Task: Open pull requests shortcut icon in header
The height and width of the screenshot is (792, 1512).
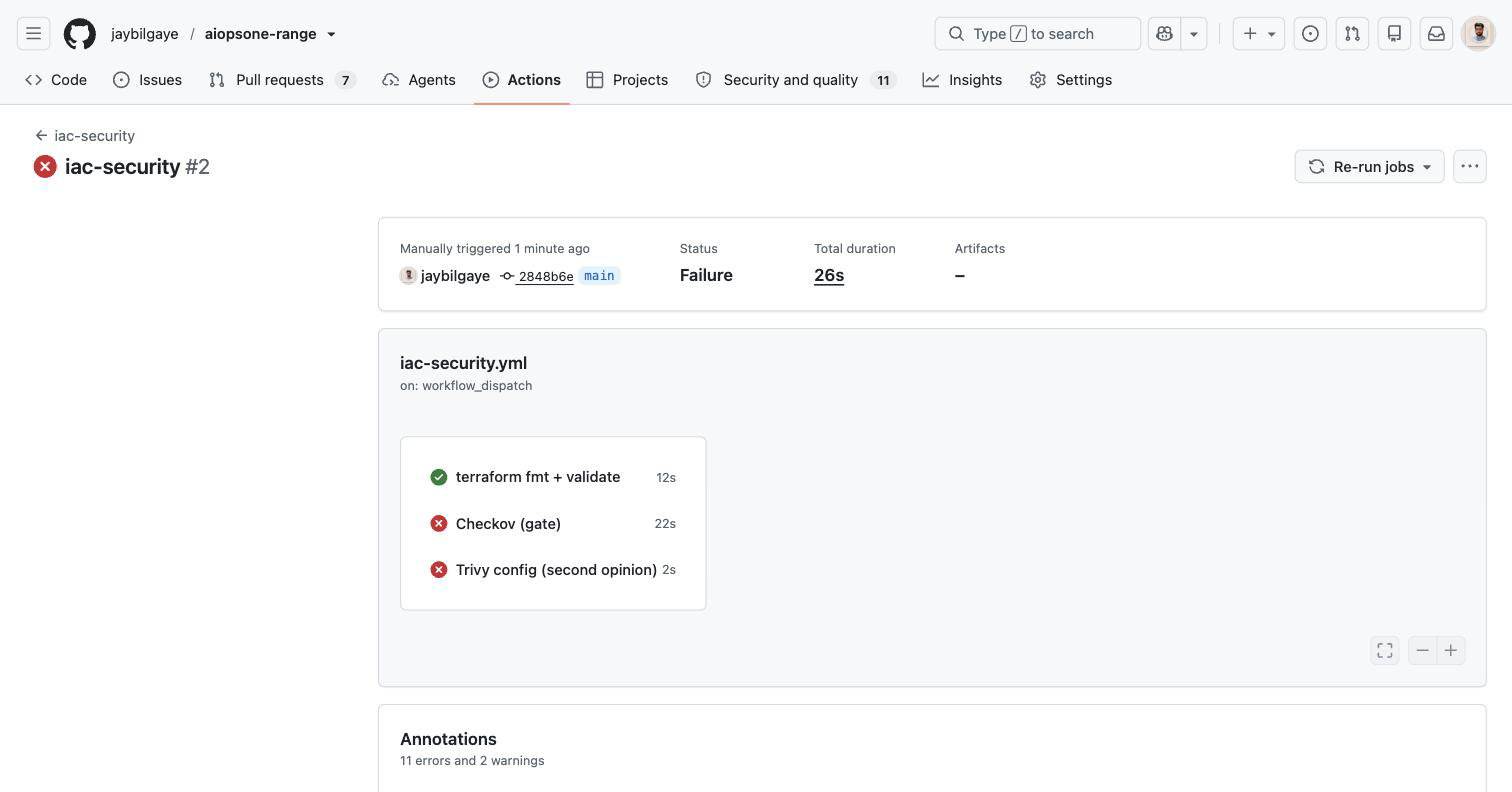Action: 1352,33
